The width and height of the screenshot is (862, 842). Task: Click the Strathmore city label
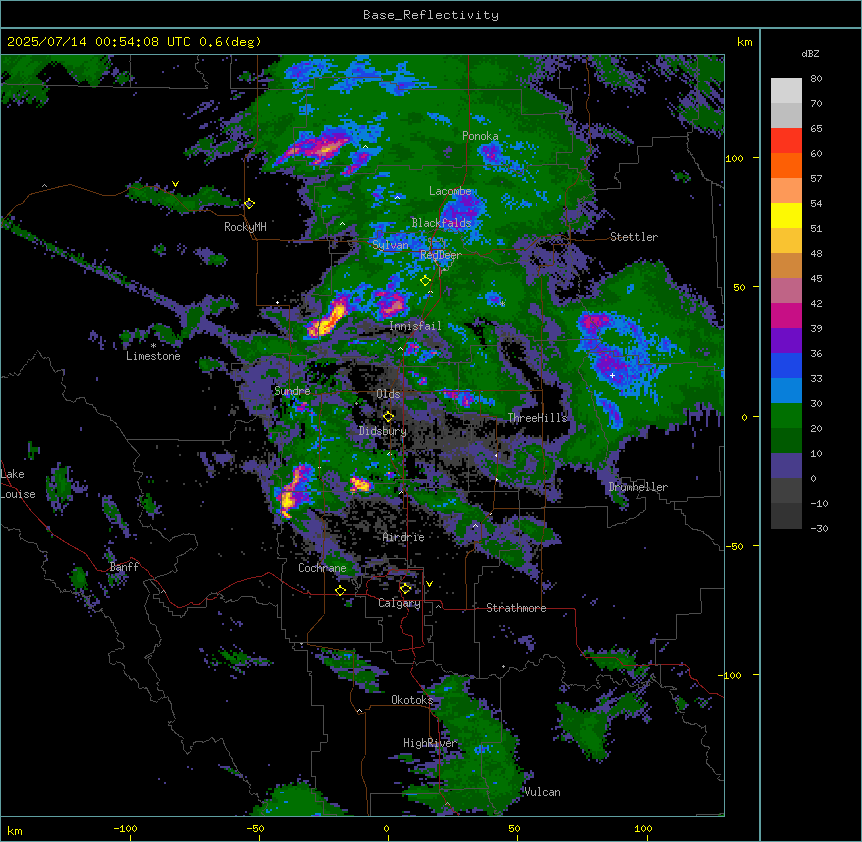point(516,608)
